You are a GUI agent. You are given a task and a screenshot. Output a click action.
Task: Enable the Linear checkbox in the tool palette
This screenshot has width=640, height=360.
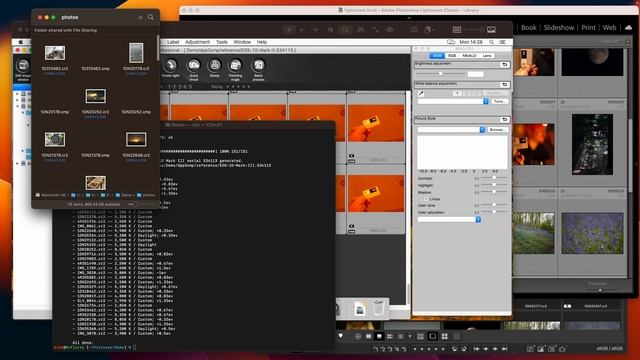(x=426, y=199)
